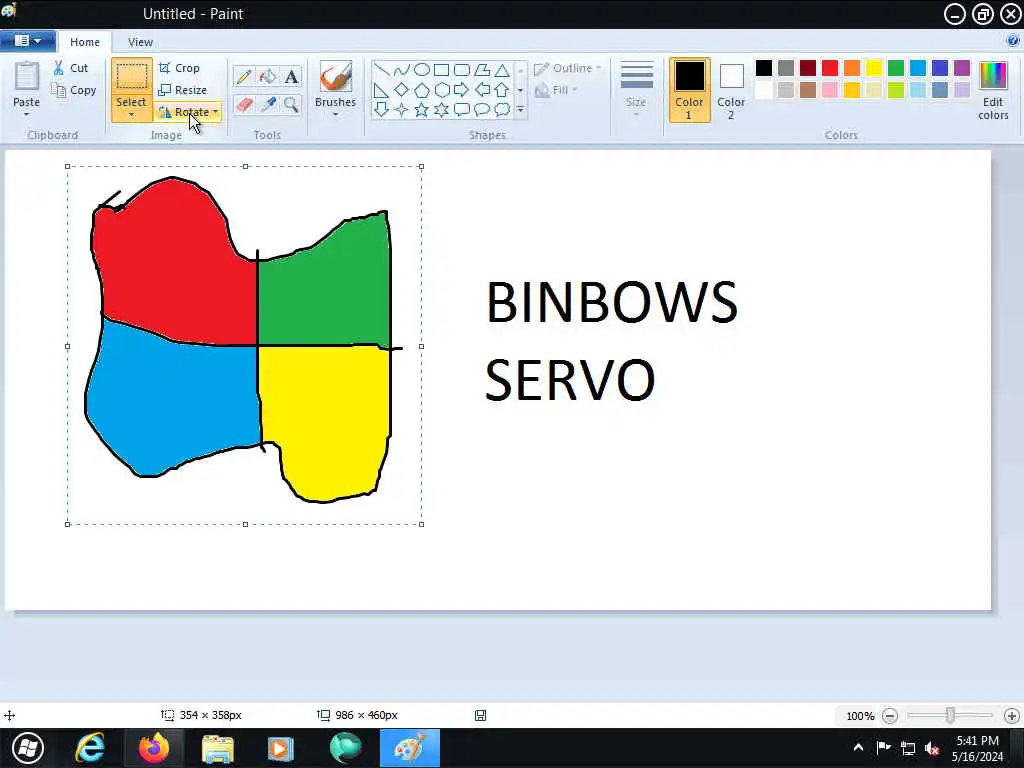This screenshot has width=1024, height=768.
Task: Choose the Right arrow shape
Action: tap(462, 90)
